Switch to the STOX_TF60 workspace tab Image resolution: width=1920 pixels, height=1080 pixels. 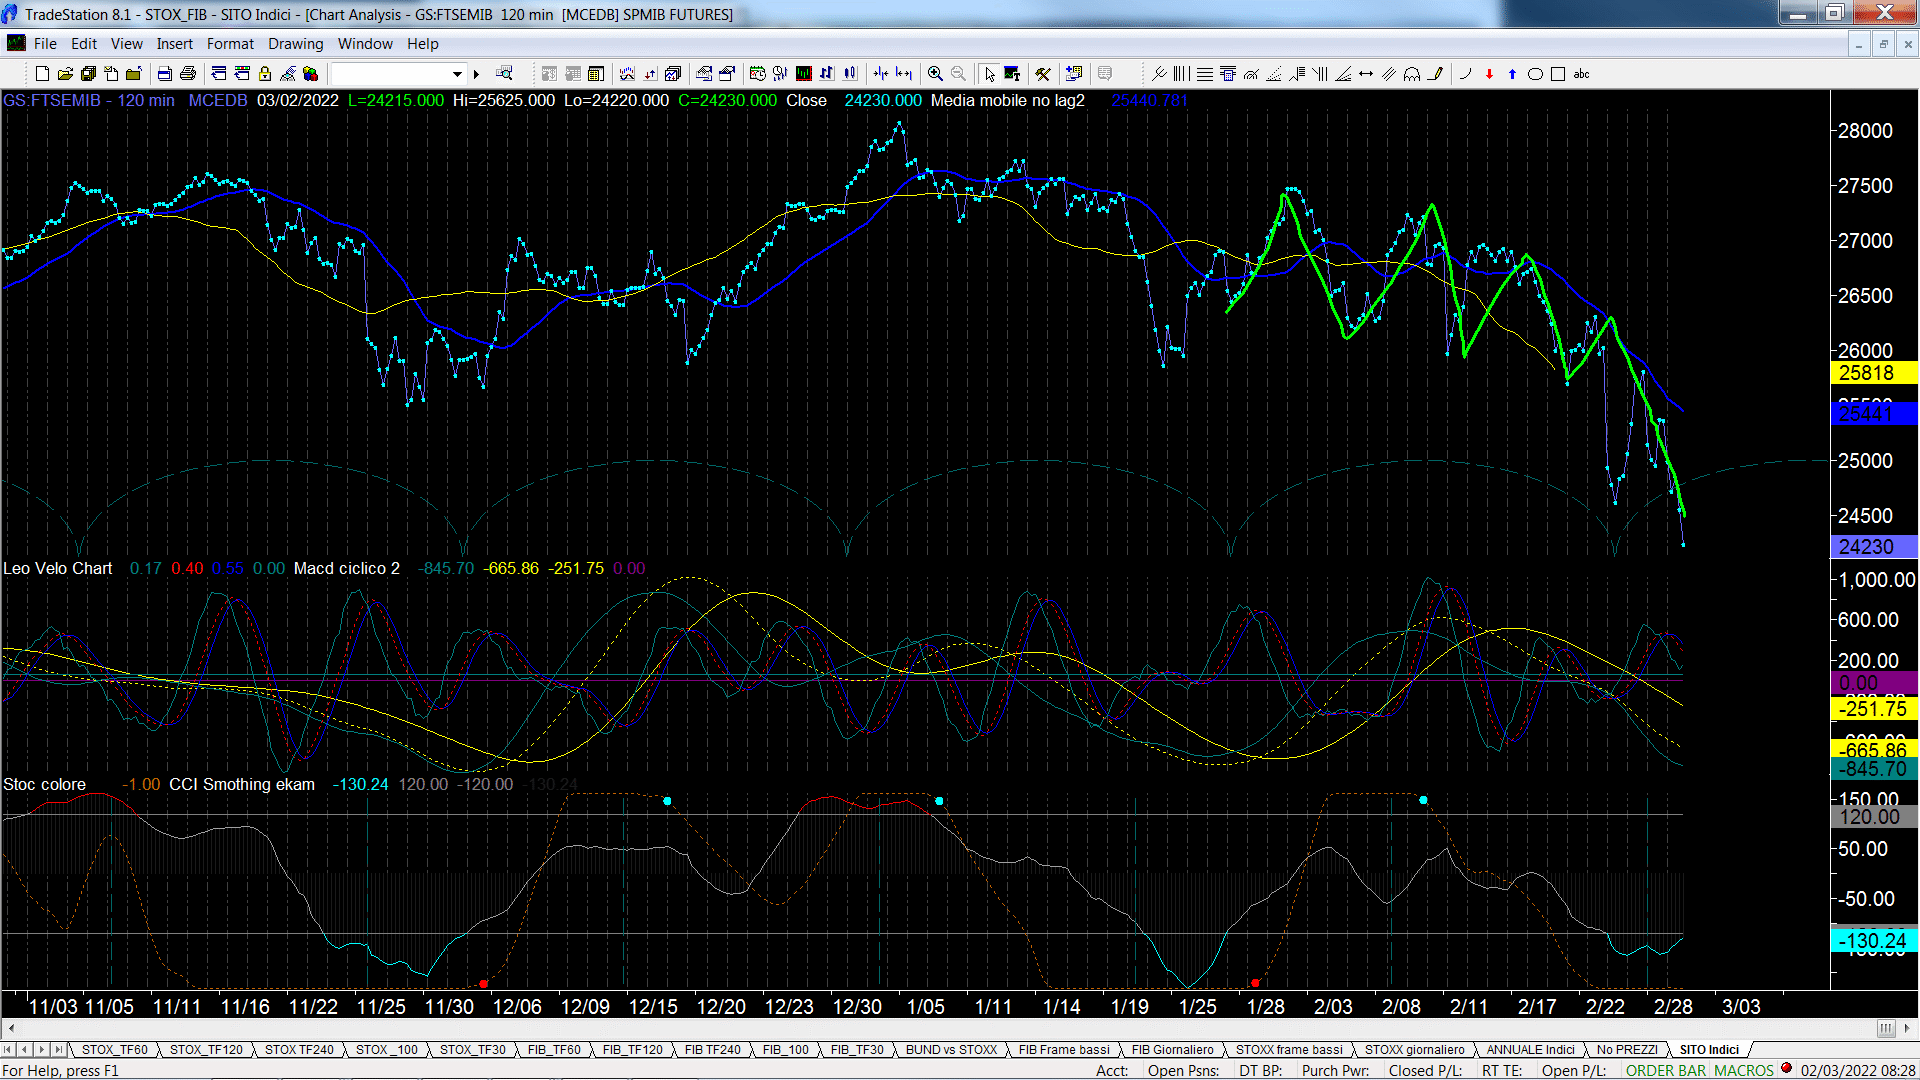tap(114, 1050)
